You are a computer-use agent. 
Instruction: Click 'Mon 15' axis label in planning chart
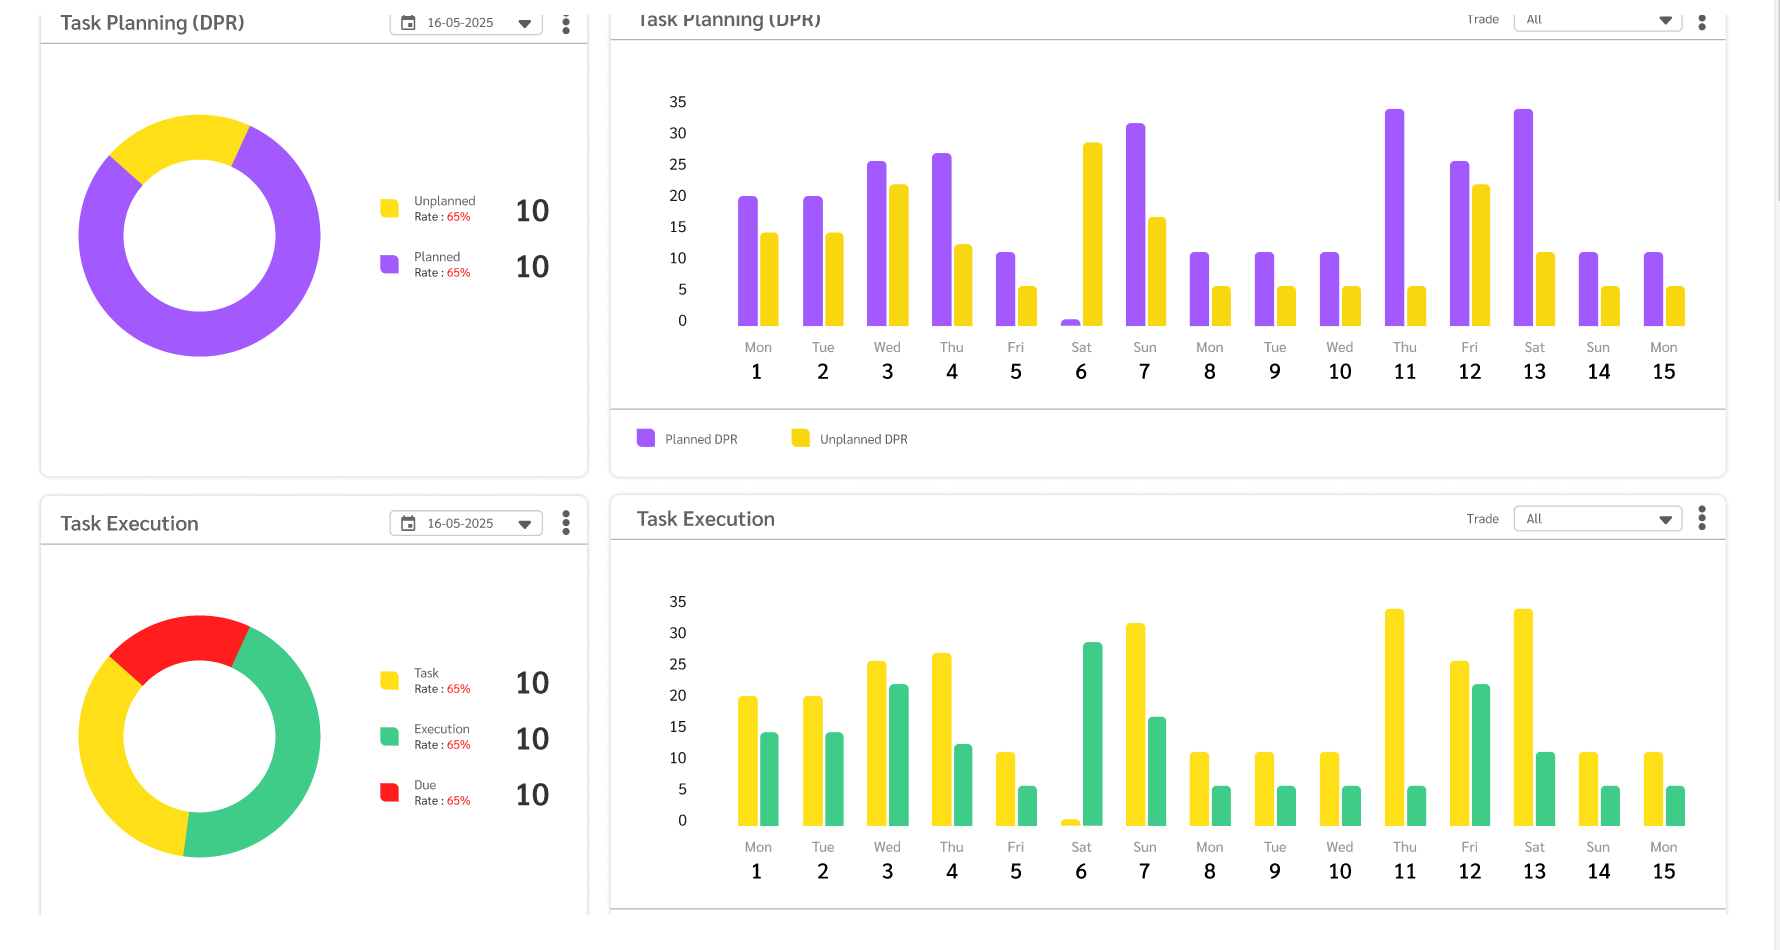[1664, 361]
